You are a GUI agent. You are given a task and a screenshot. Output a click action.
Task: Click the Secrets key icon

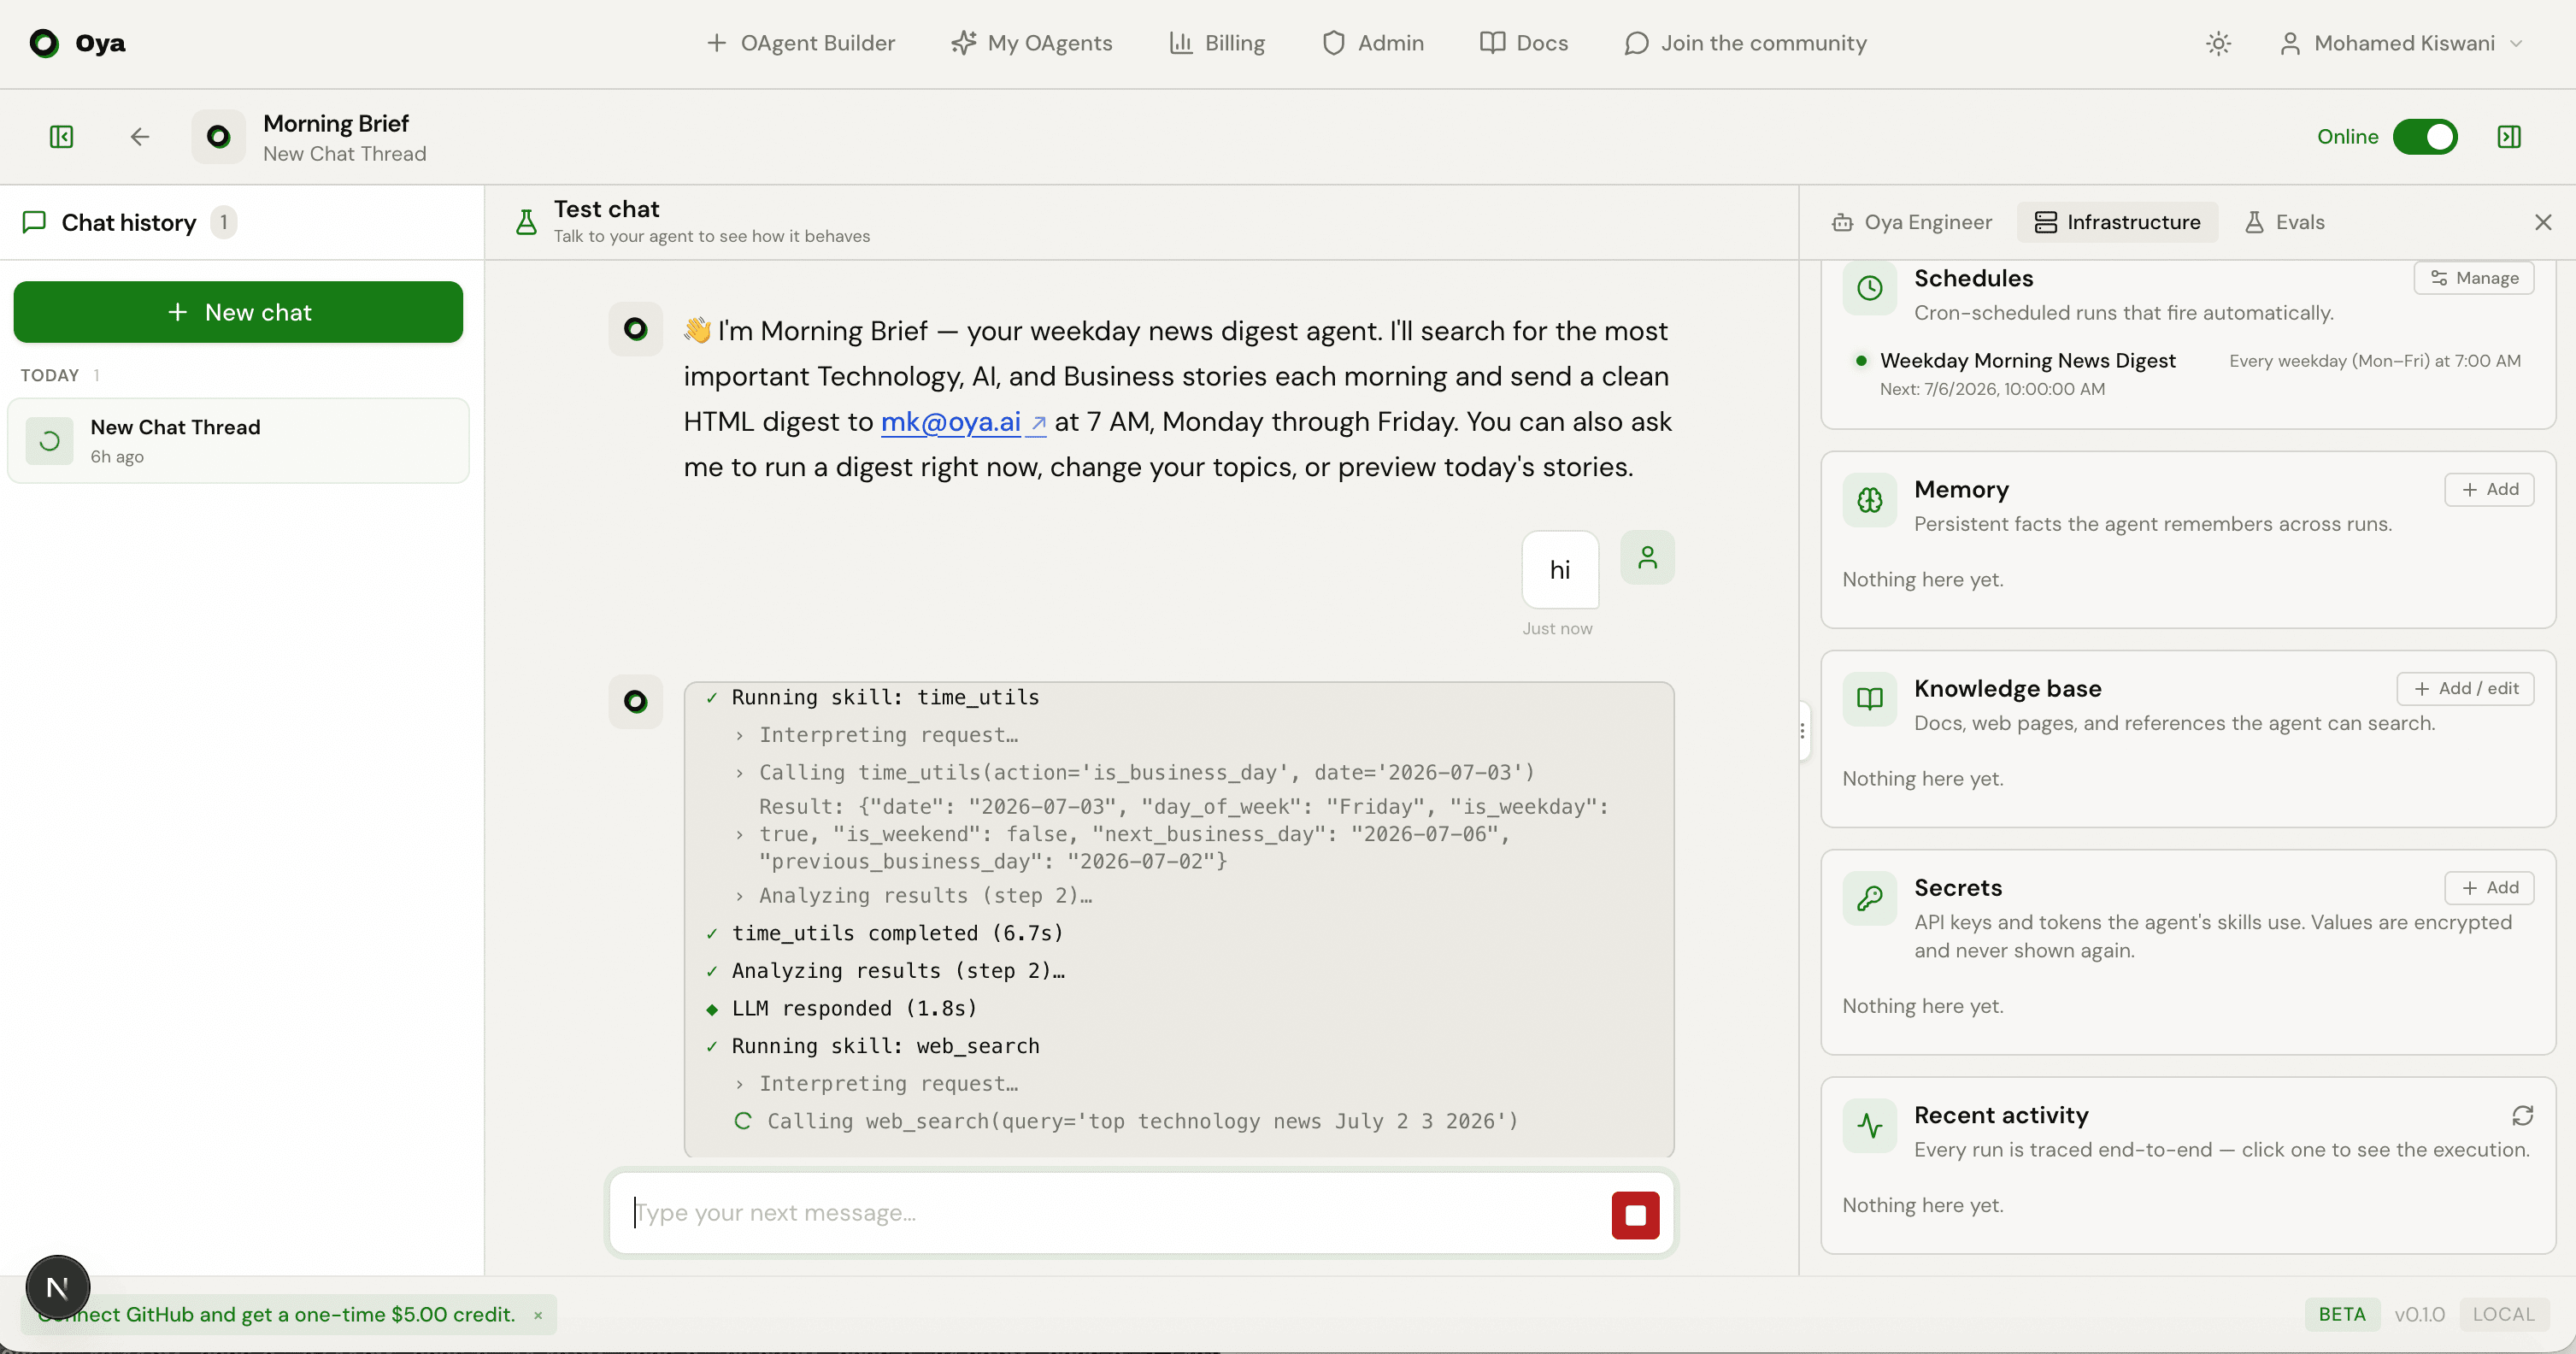pos(1869,898)
